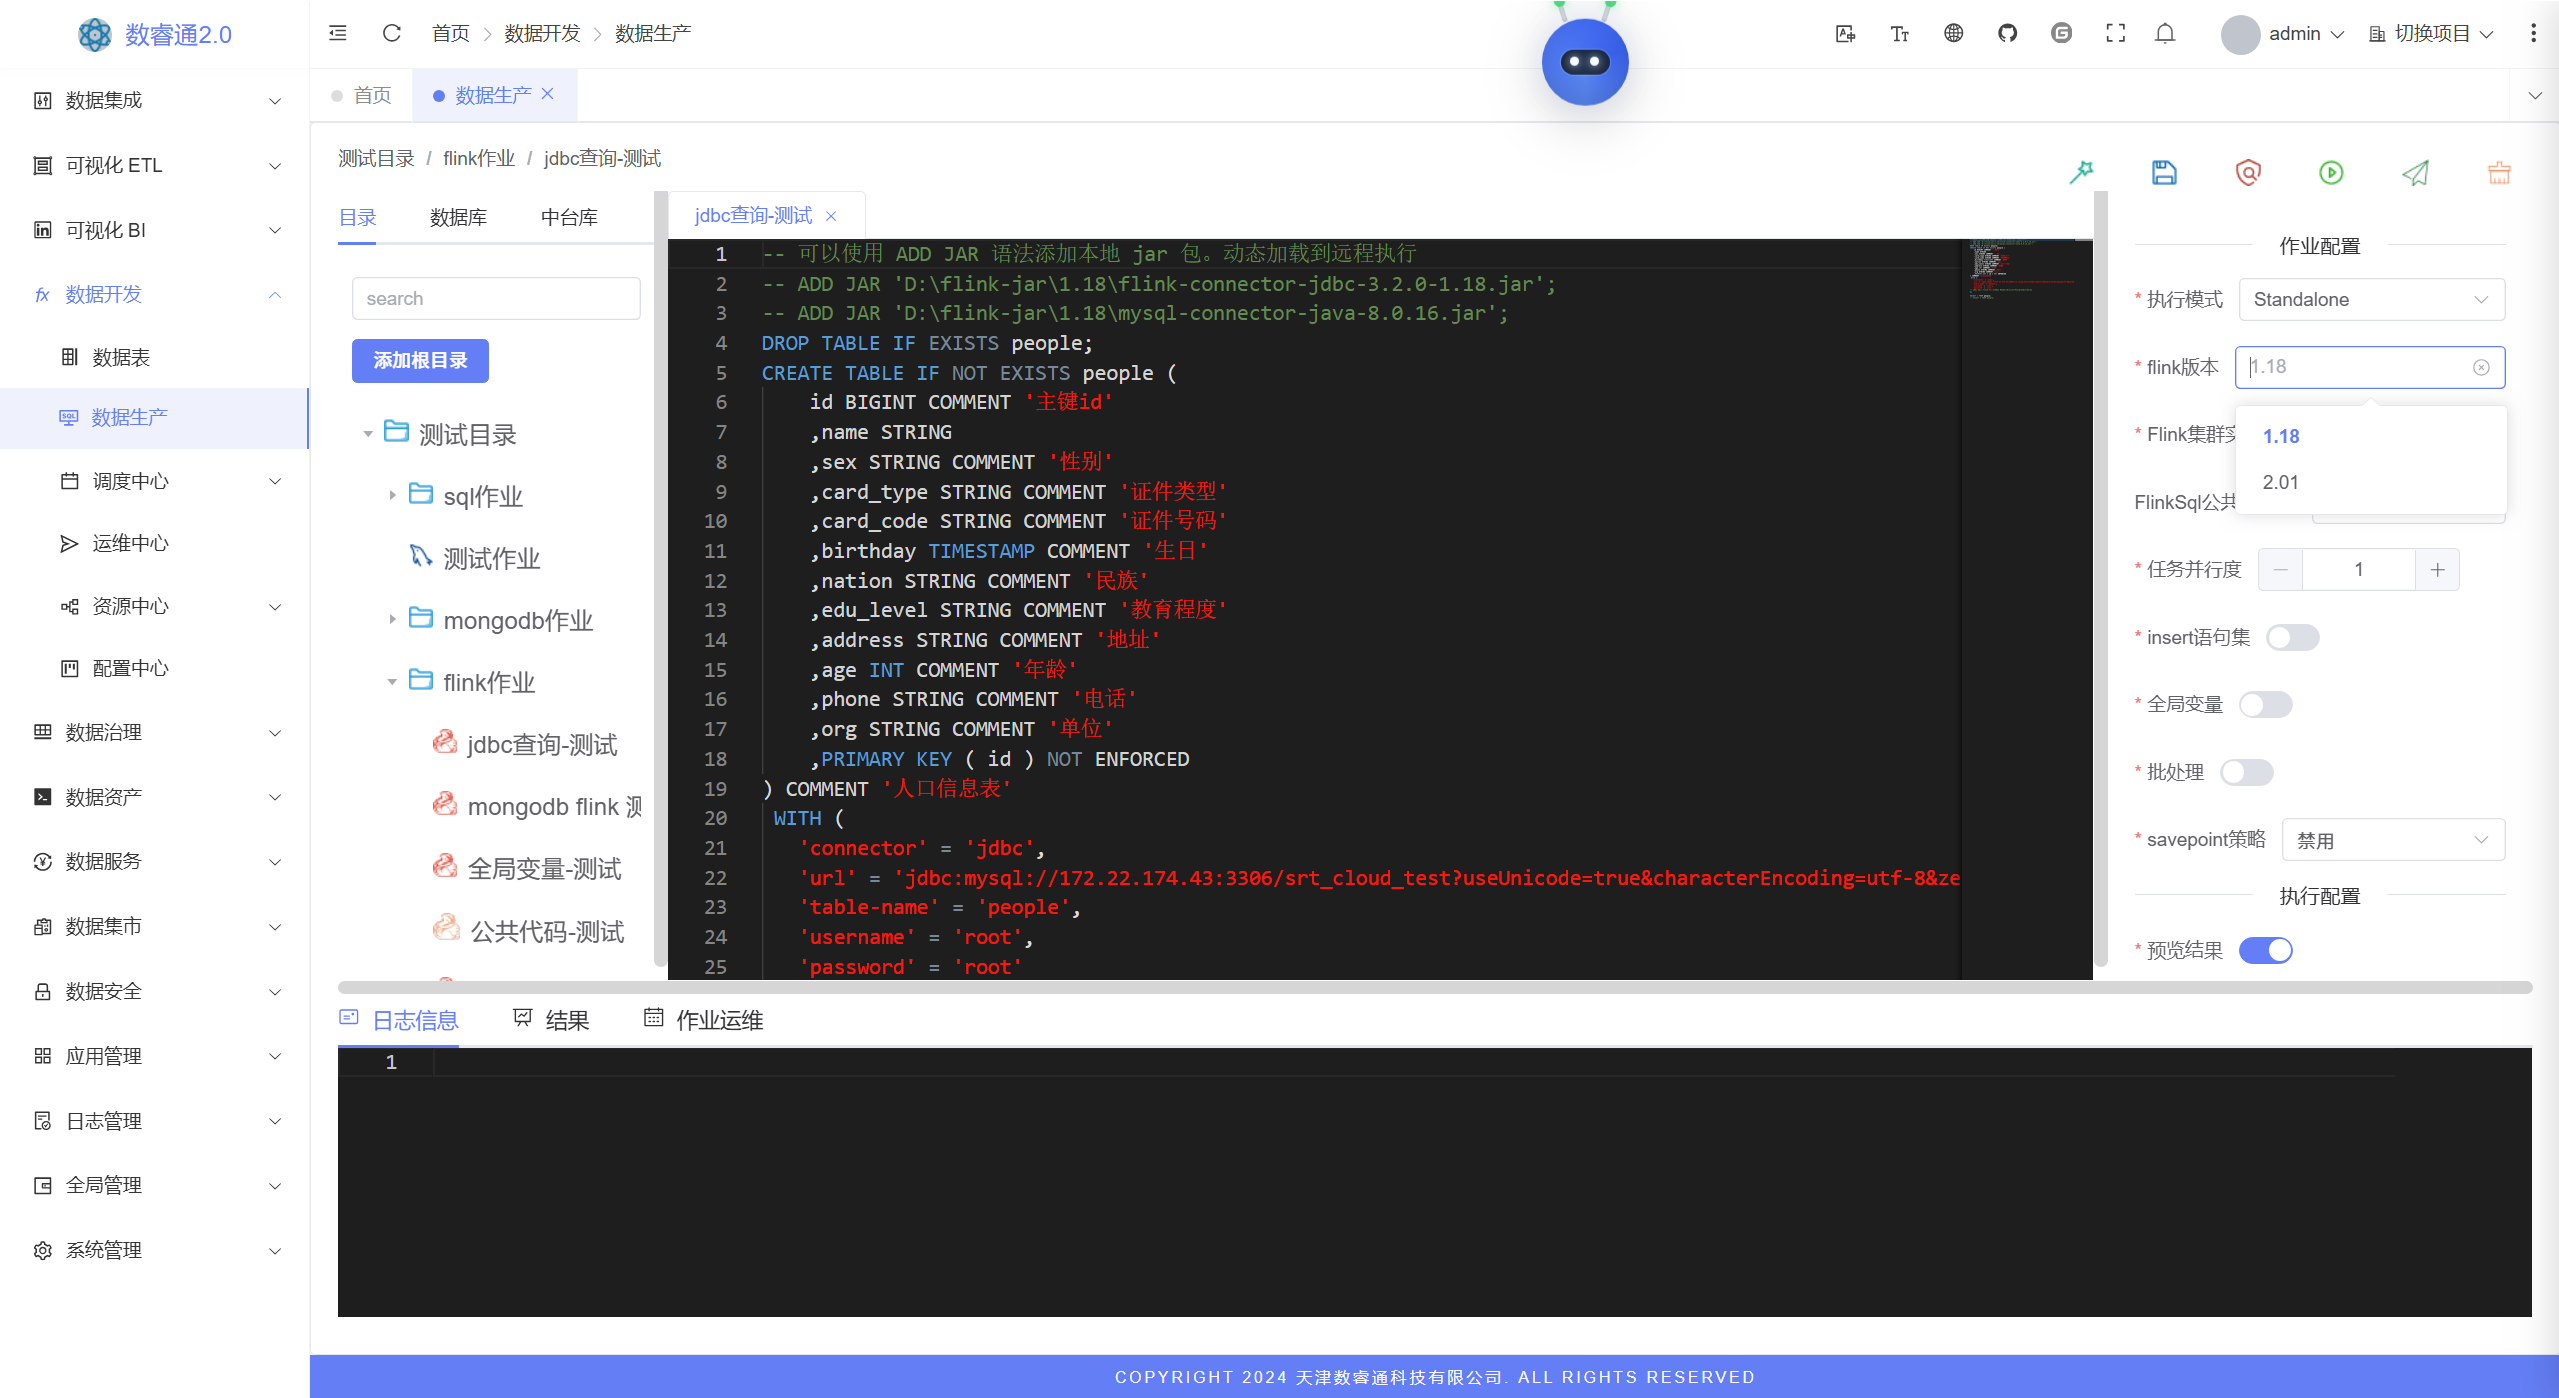Increase 任务并行度 with plus button
This screenshot has width=2559, height=1398.
pyautogui.click(x=2437, y=569)
